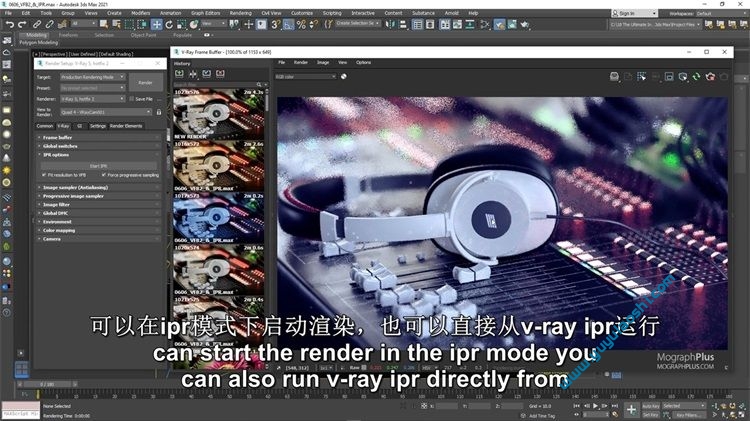This screenshot has height=421, width=750.
Task: Select the first history thumbnail at 2m 4.3s
Action: [219, 113]
